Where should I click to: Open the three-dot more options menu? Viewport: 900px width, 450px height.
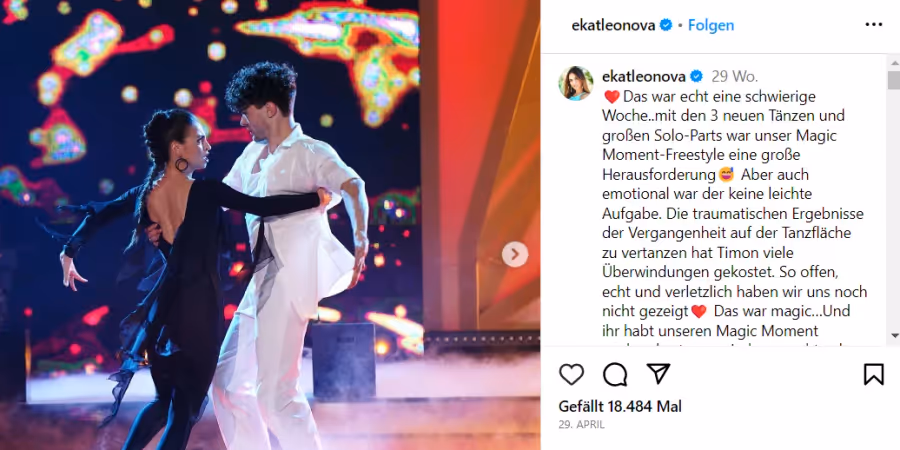click(874, 25)
